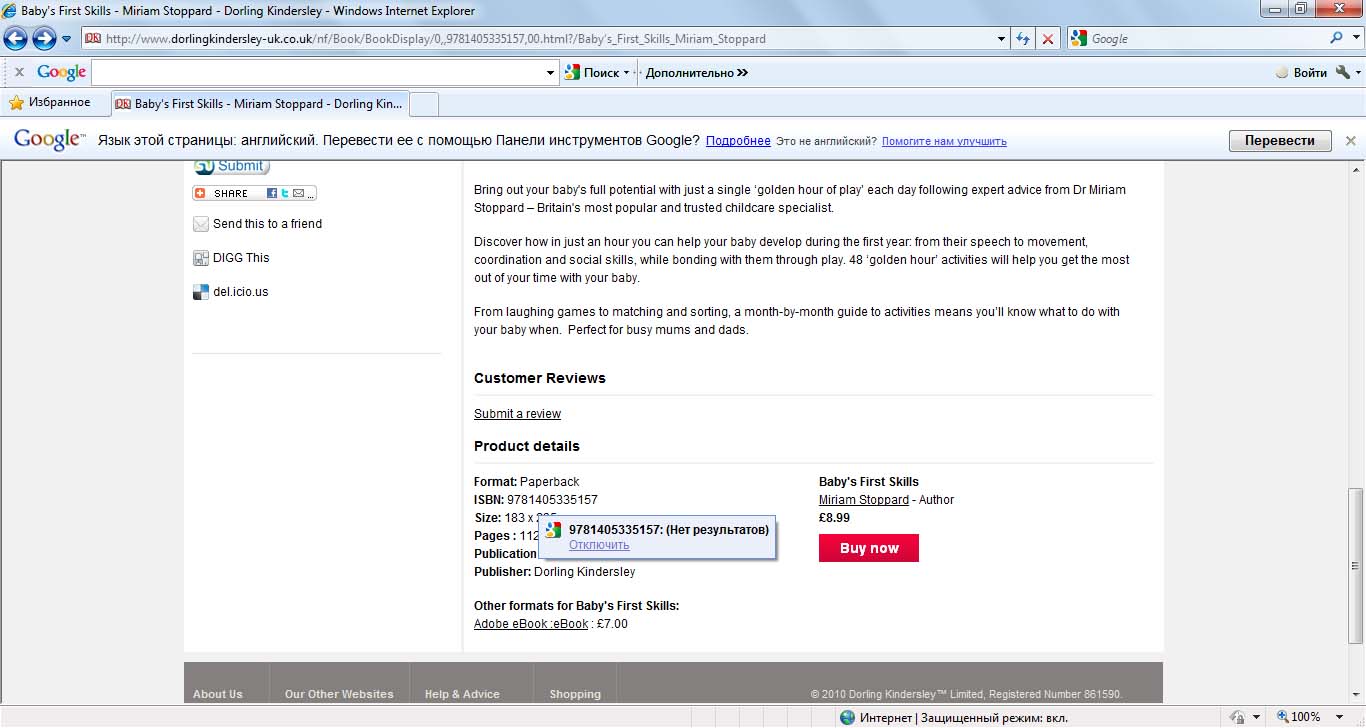Click the Customer Reviews heading

[540, 378]
